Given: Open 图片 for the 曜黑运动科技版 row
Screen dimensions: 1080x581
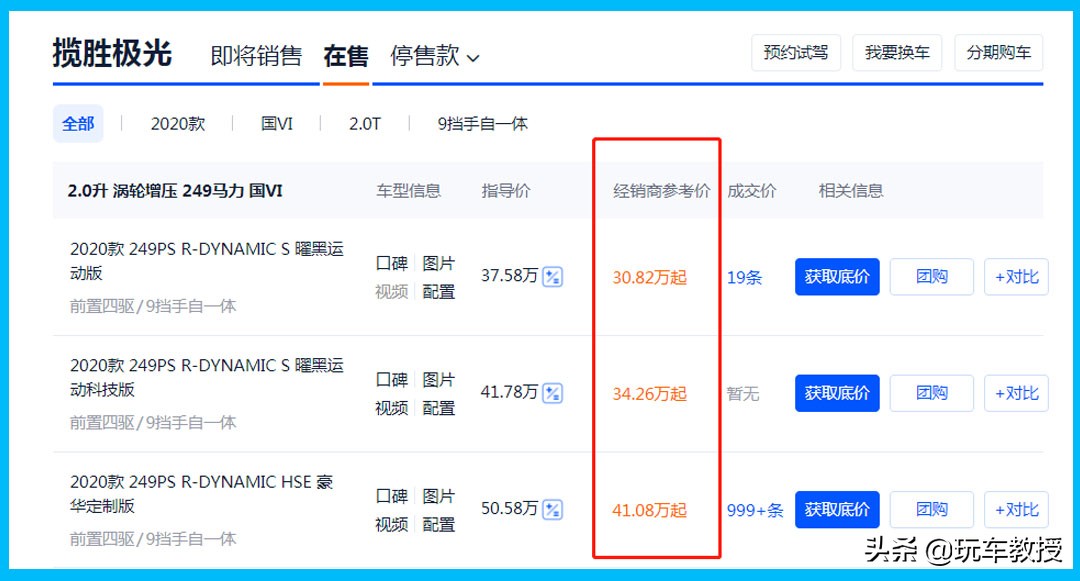Looking at the screenshot, I should pos(439,379).
